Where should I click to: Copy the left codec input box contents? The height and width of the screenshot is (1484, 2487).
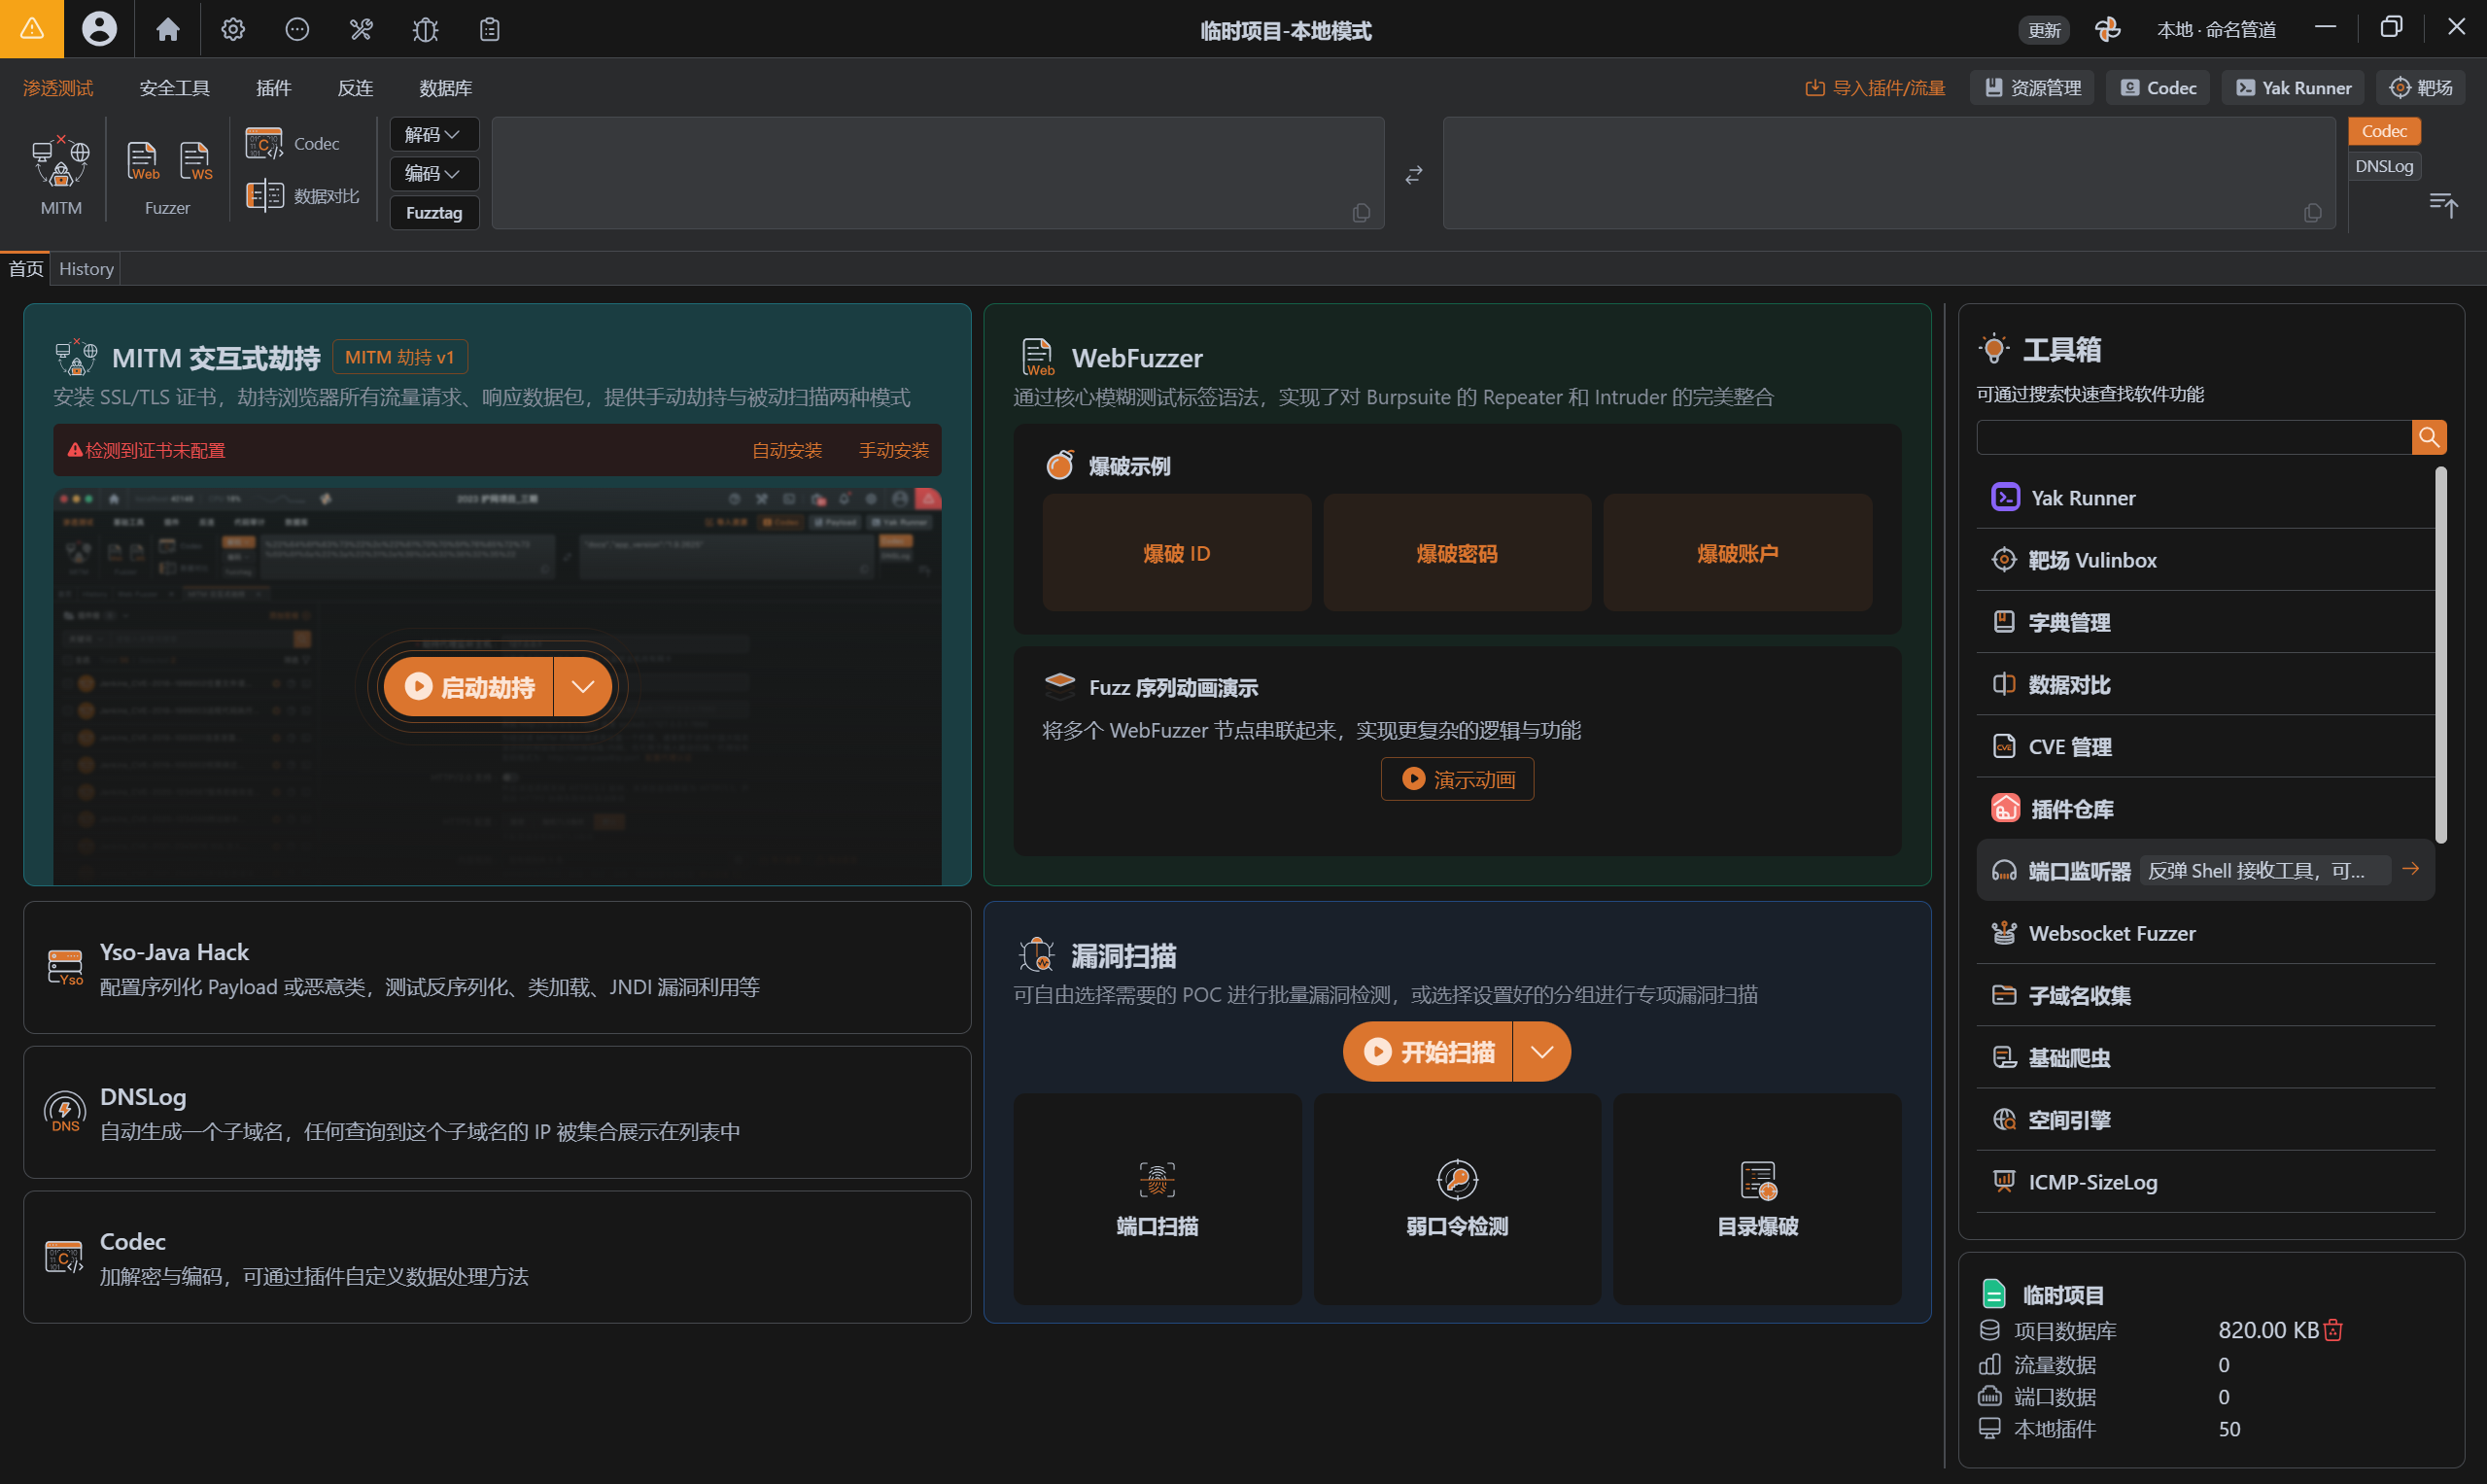click(x=1360, y=213)
